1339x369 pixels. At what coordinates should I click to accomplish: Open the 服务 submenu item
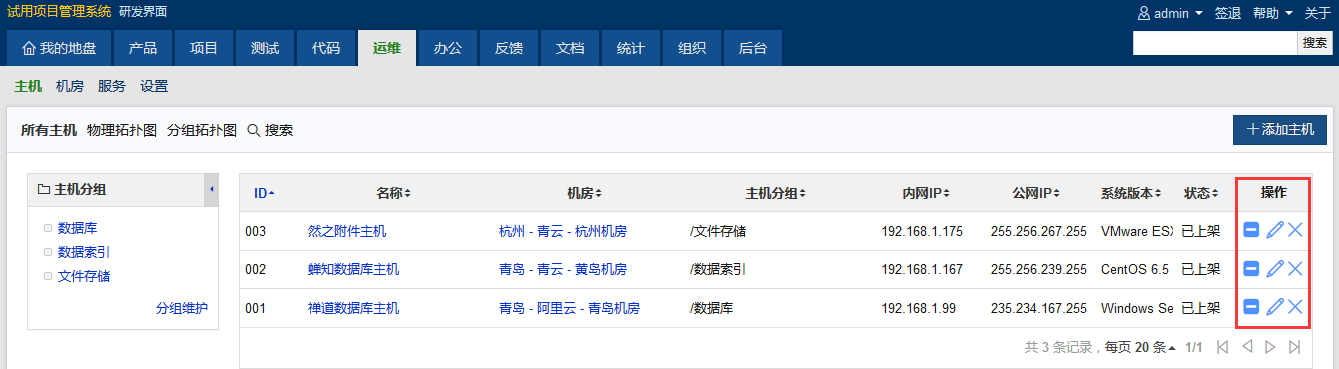pos(112,86)
